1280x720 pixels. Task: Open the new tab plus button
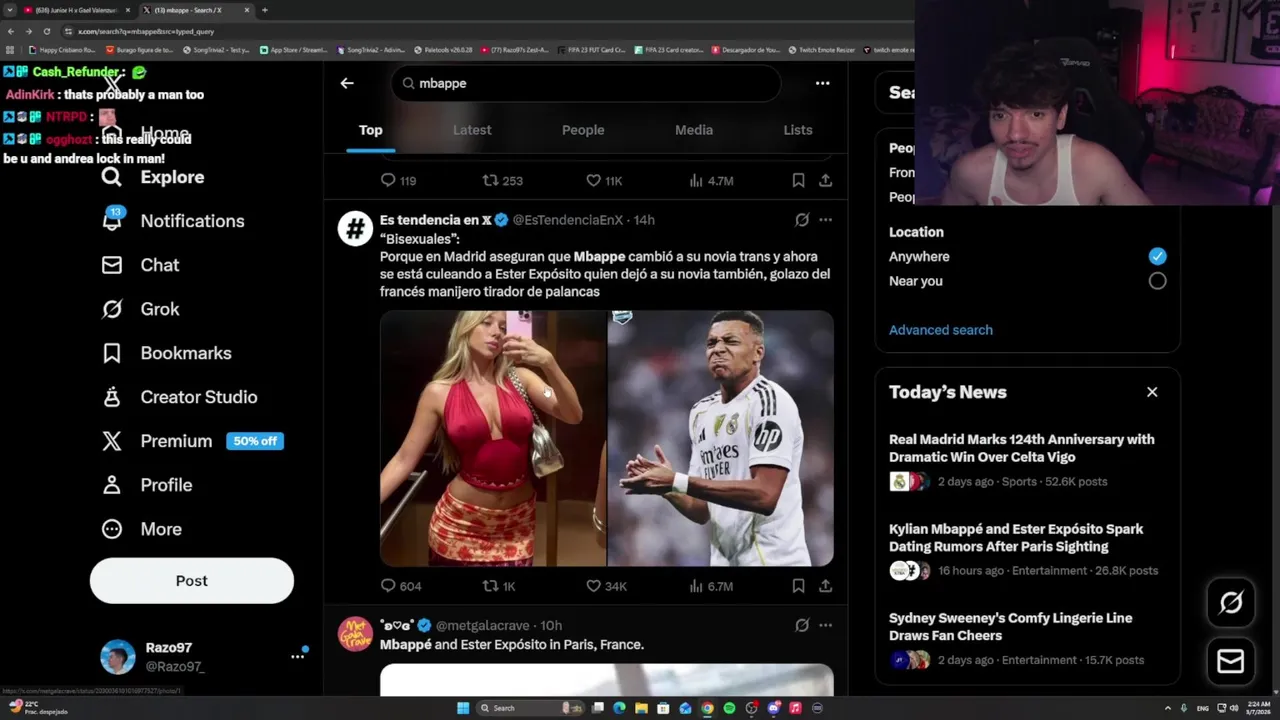click(x=264, y=10)
